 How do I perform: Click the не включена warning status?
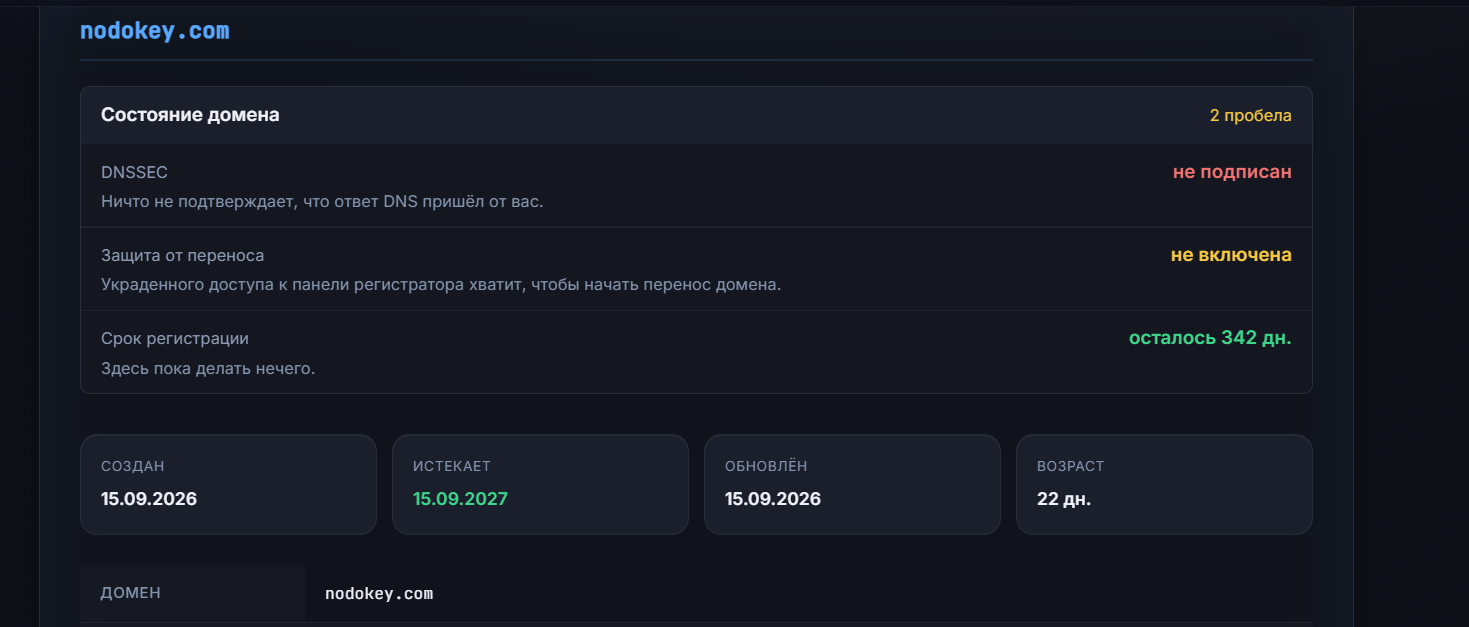point(1231,255)
